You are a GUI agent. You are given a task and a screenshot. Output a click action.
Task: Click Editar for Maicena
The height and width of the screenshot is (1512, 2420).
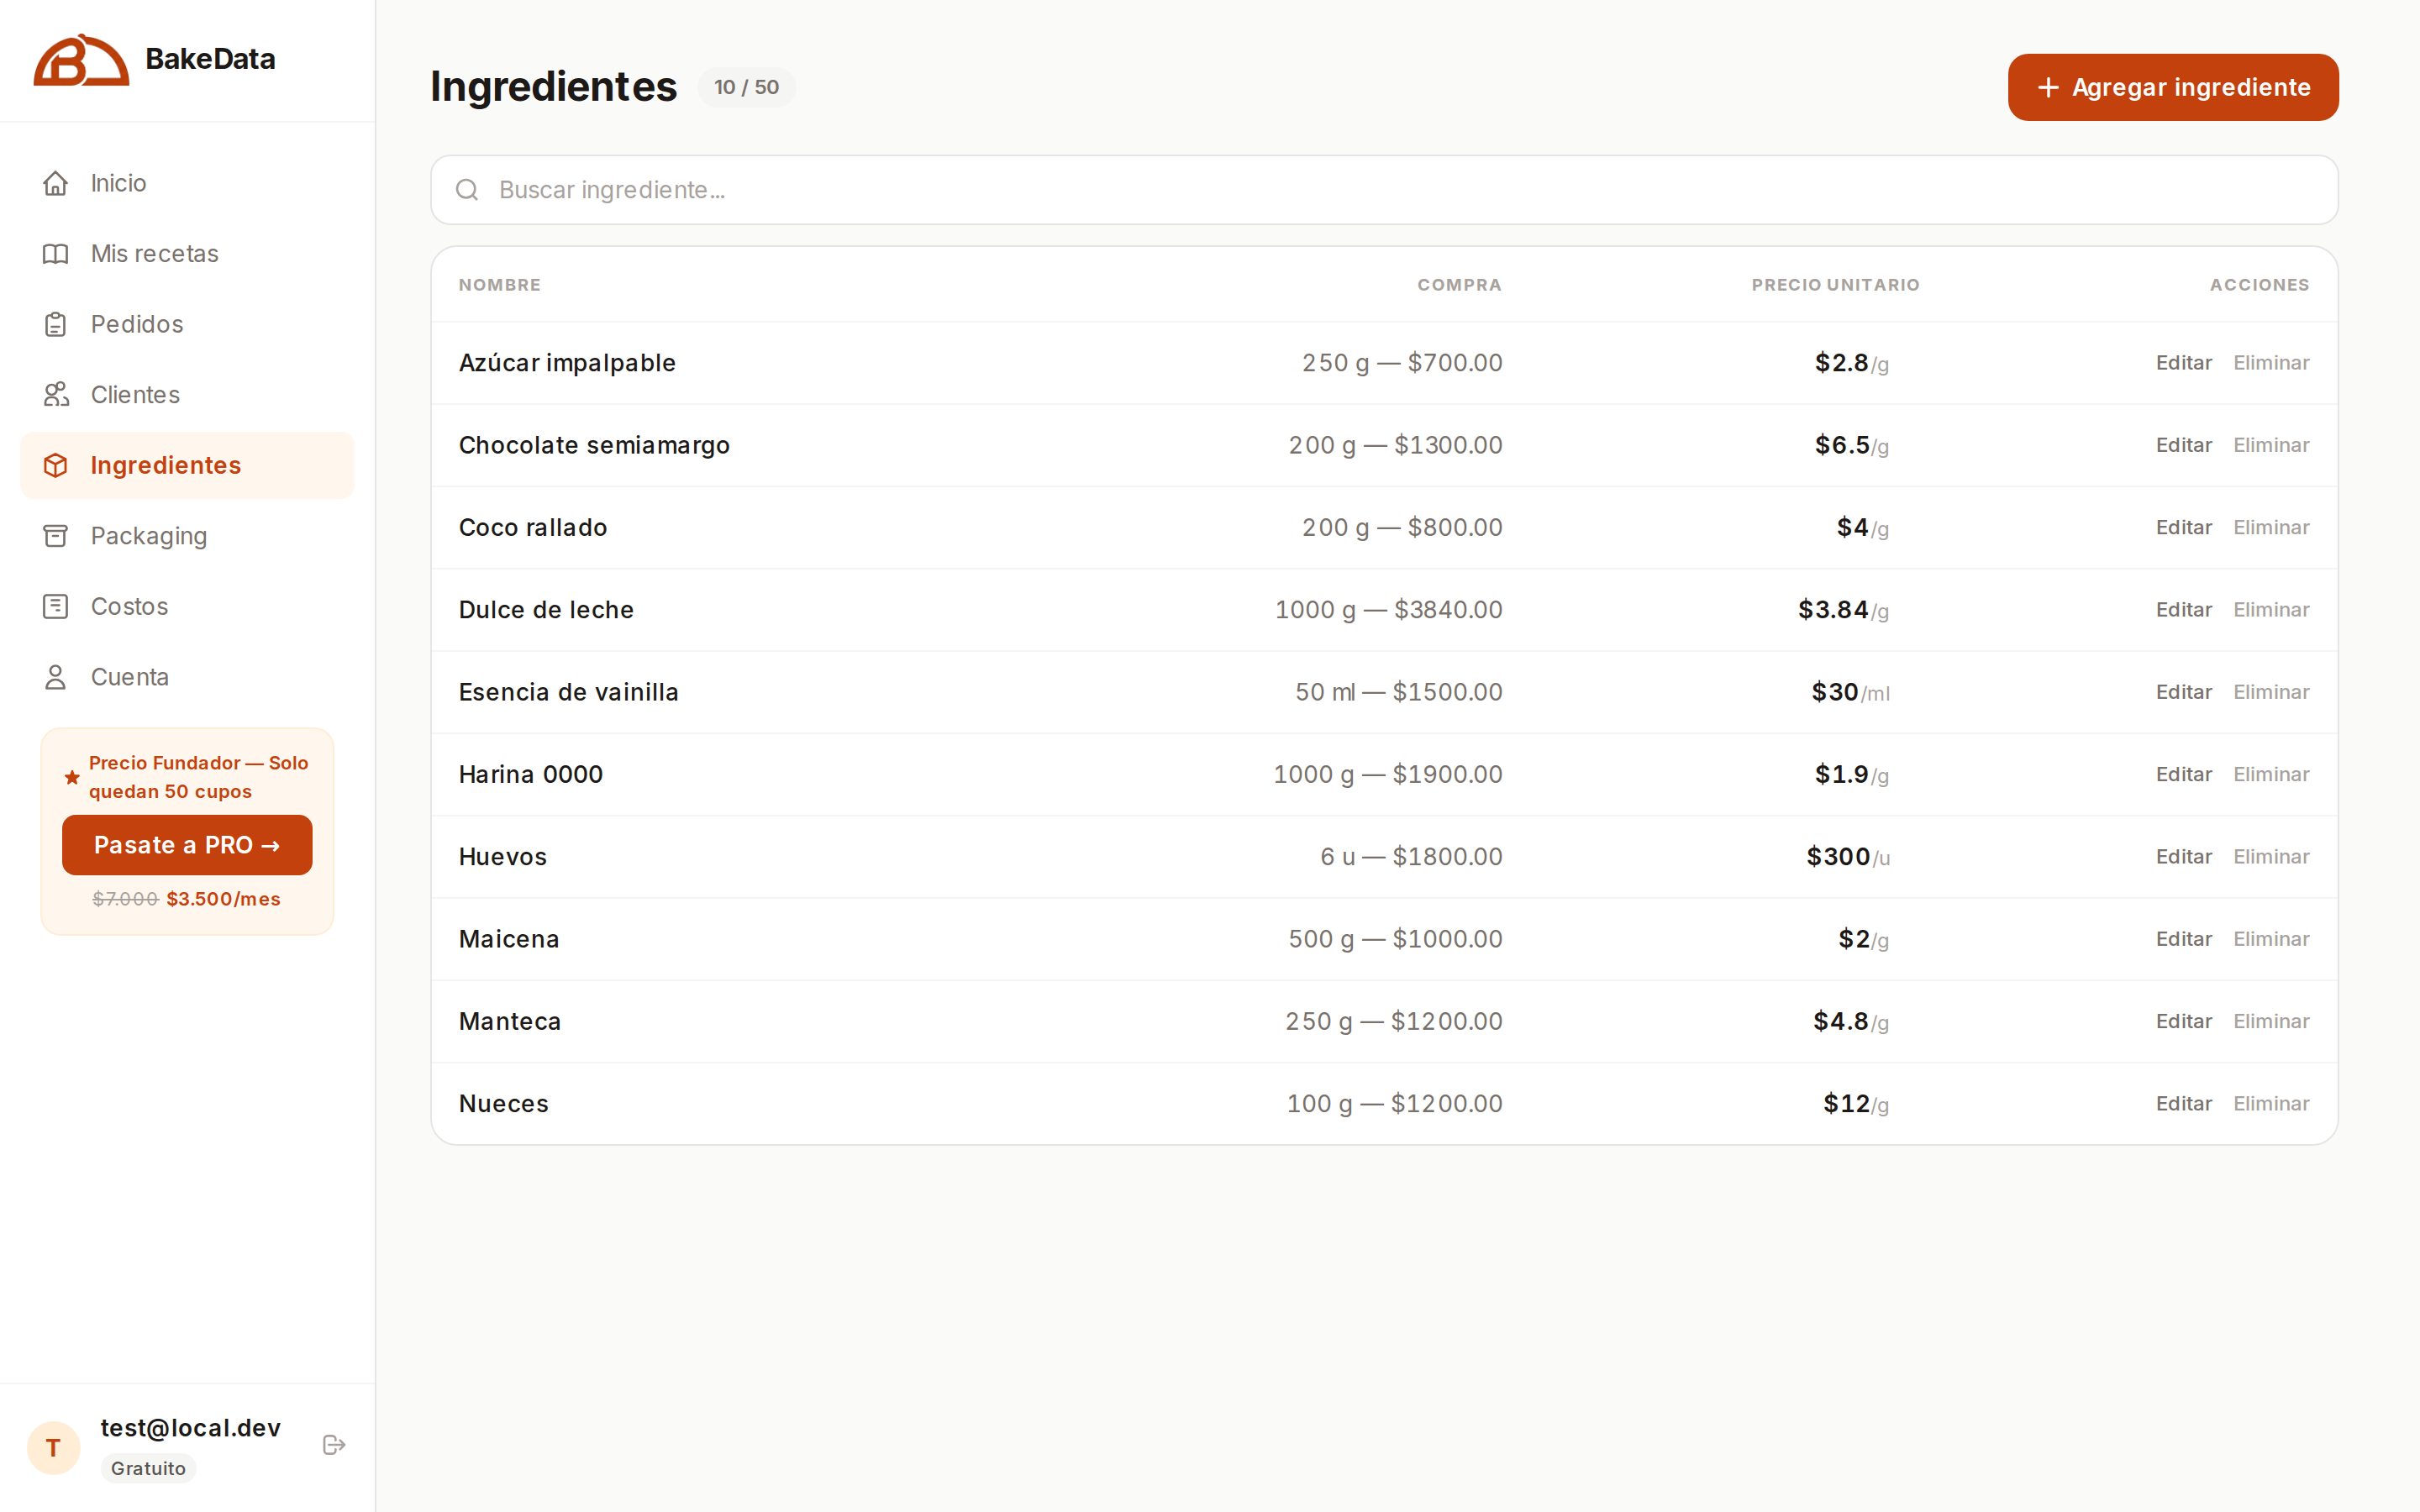point(2183,939)
